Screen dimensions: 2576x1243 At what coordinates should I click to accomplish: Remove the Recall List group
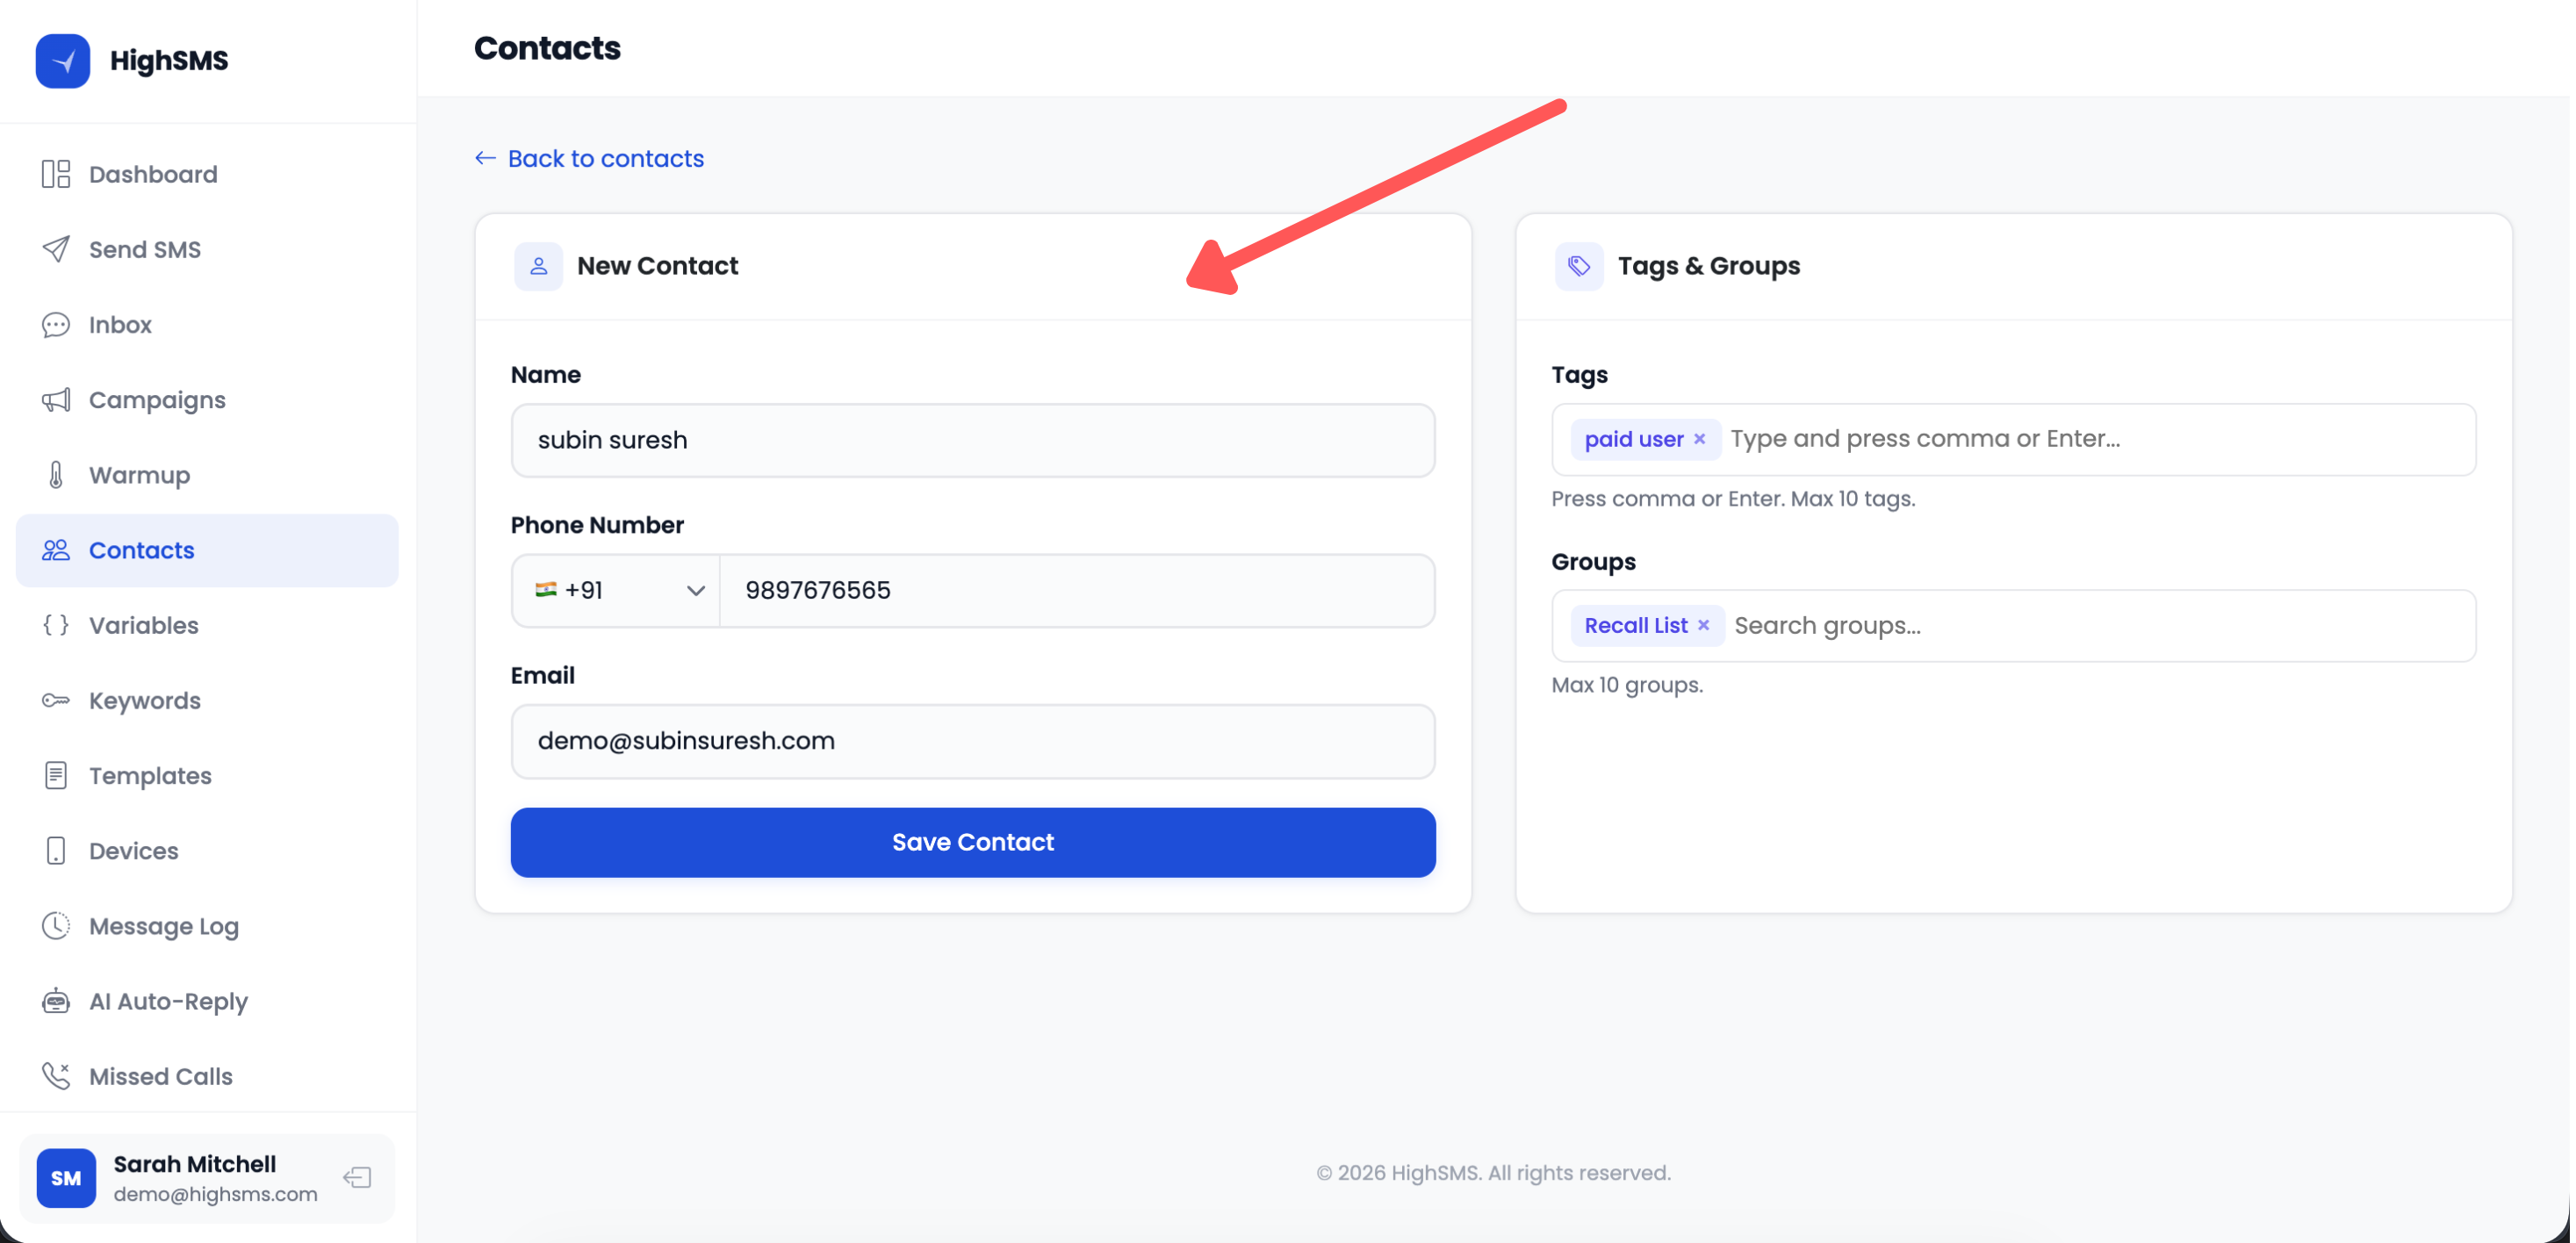[1704, 625]
